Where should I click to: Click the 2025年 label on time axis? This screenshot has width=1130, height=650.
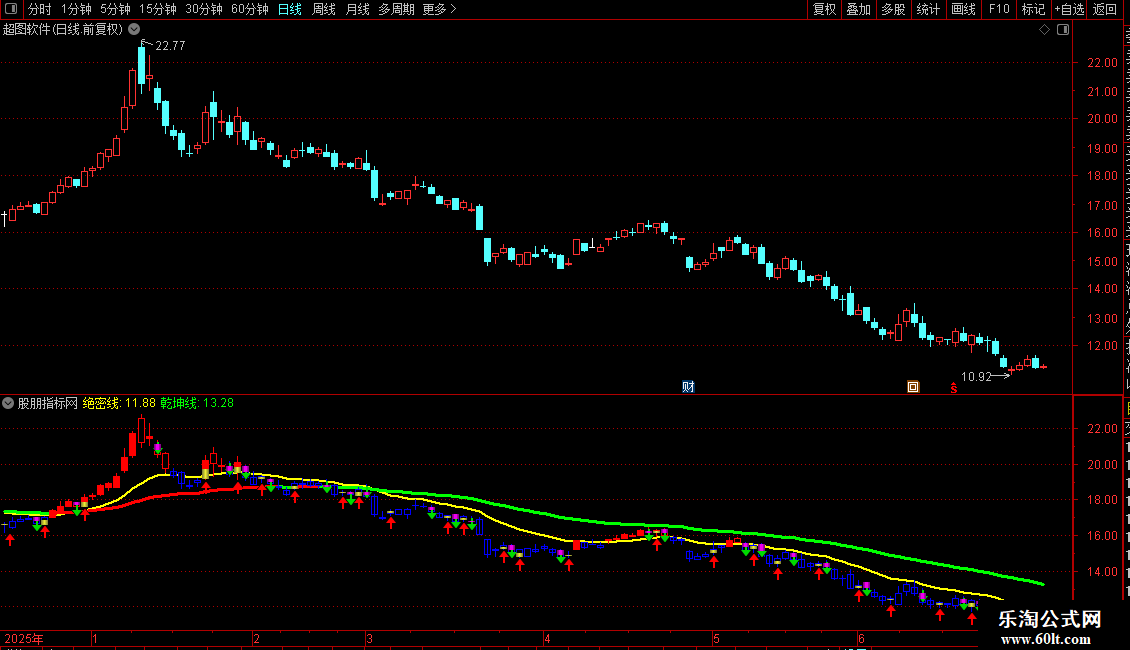24,638
